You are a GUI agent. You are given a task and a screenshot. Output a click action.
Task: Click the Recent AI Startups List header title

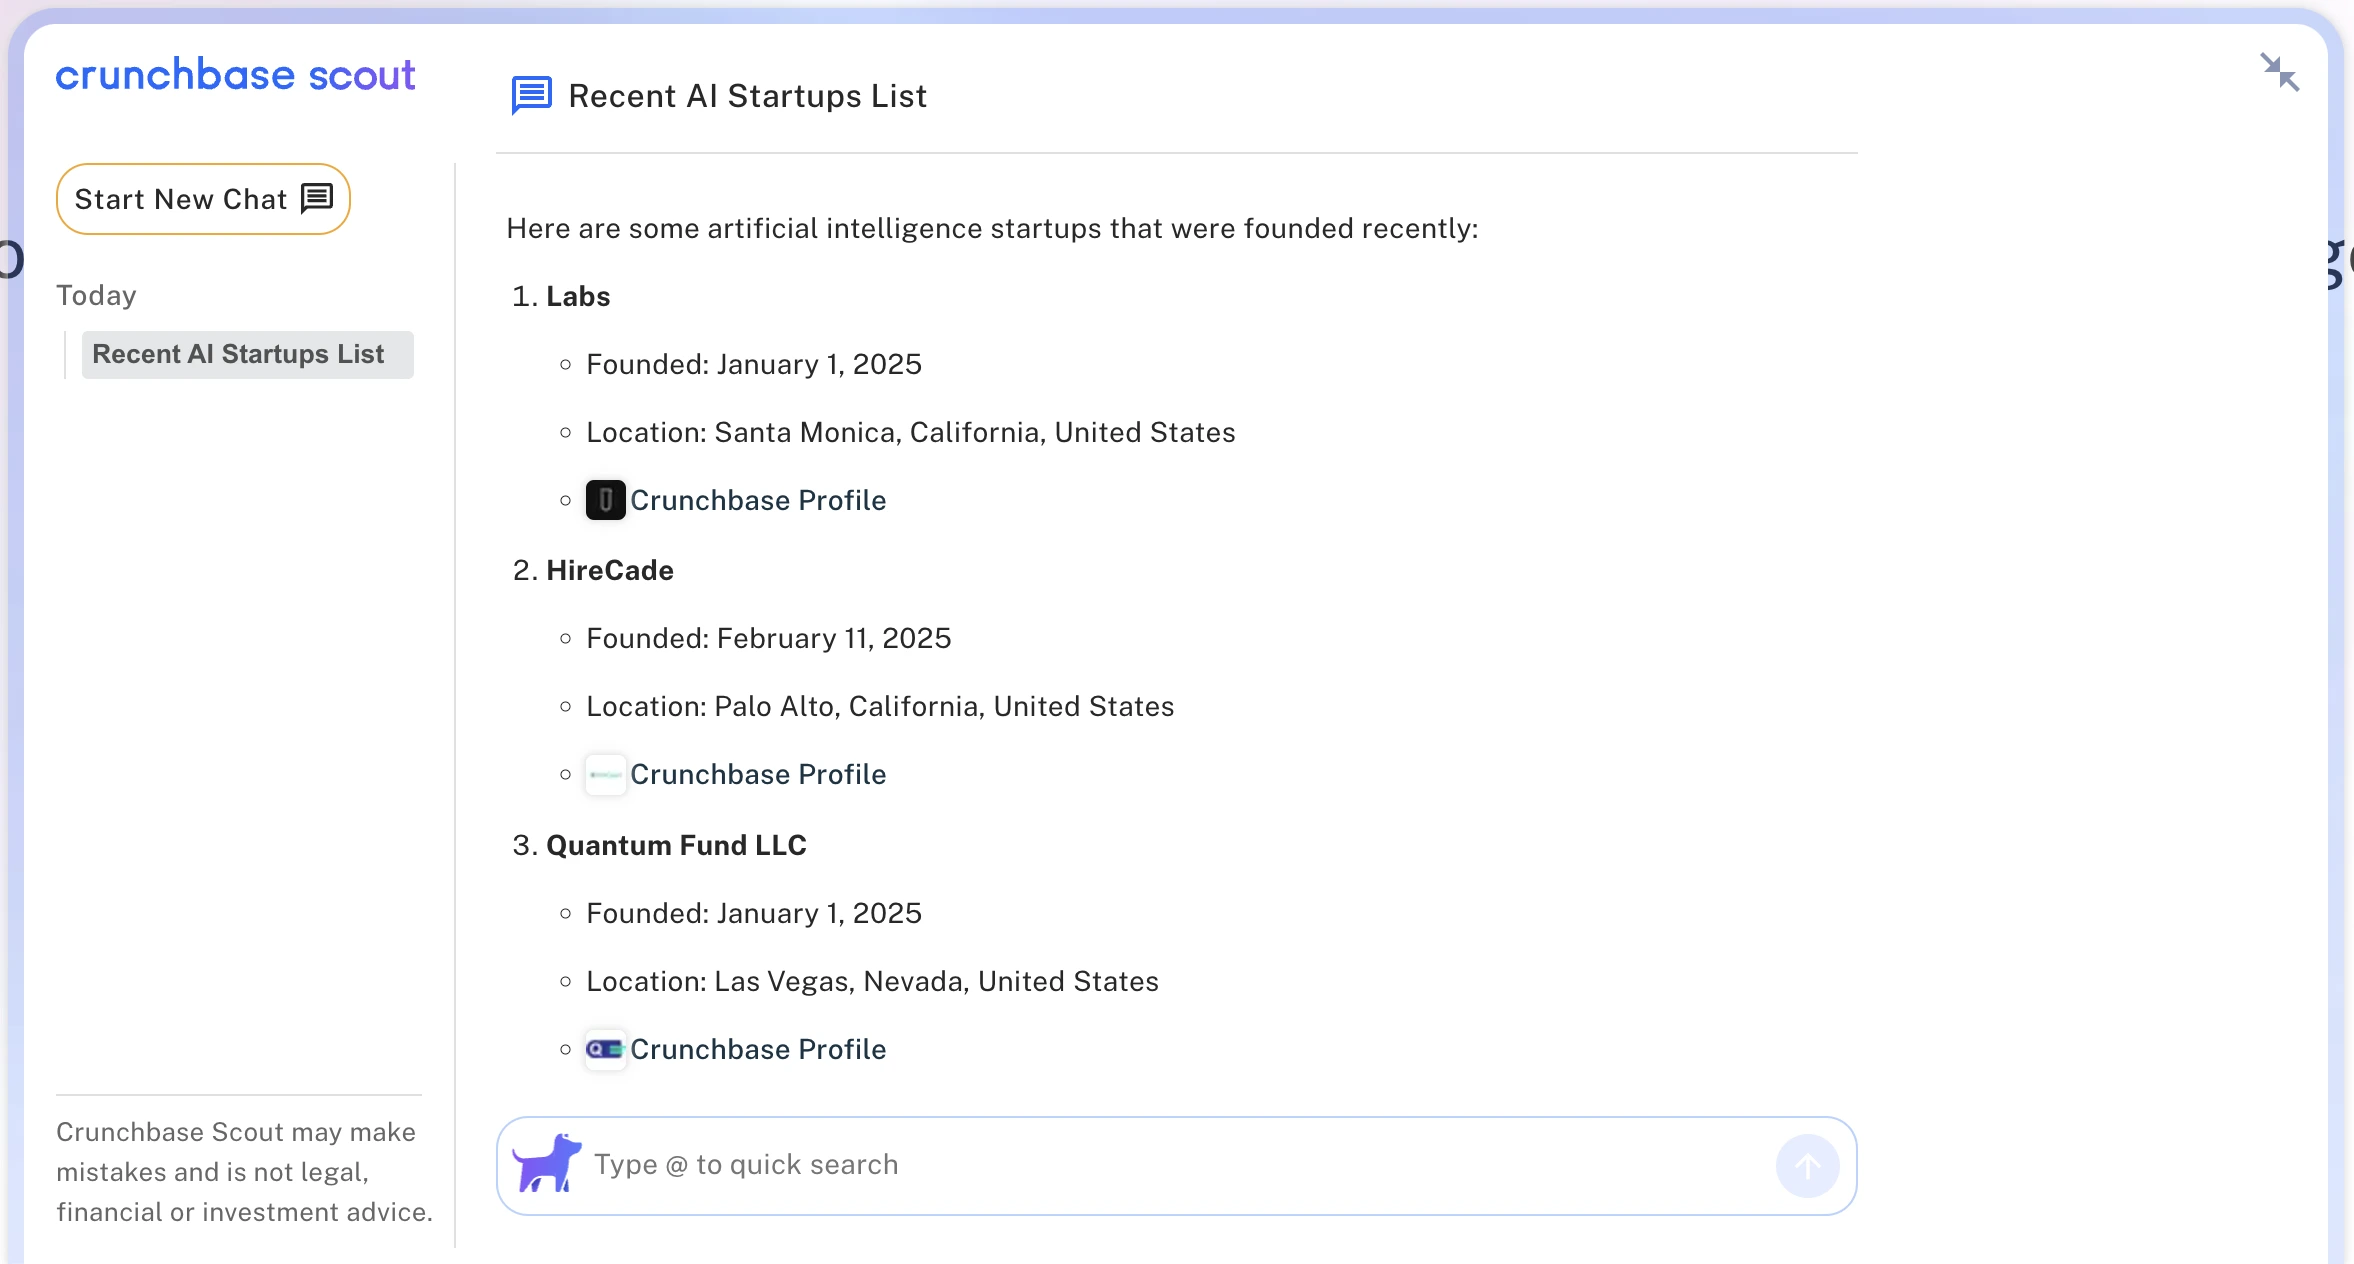tap(747, 96)
